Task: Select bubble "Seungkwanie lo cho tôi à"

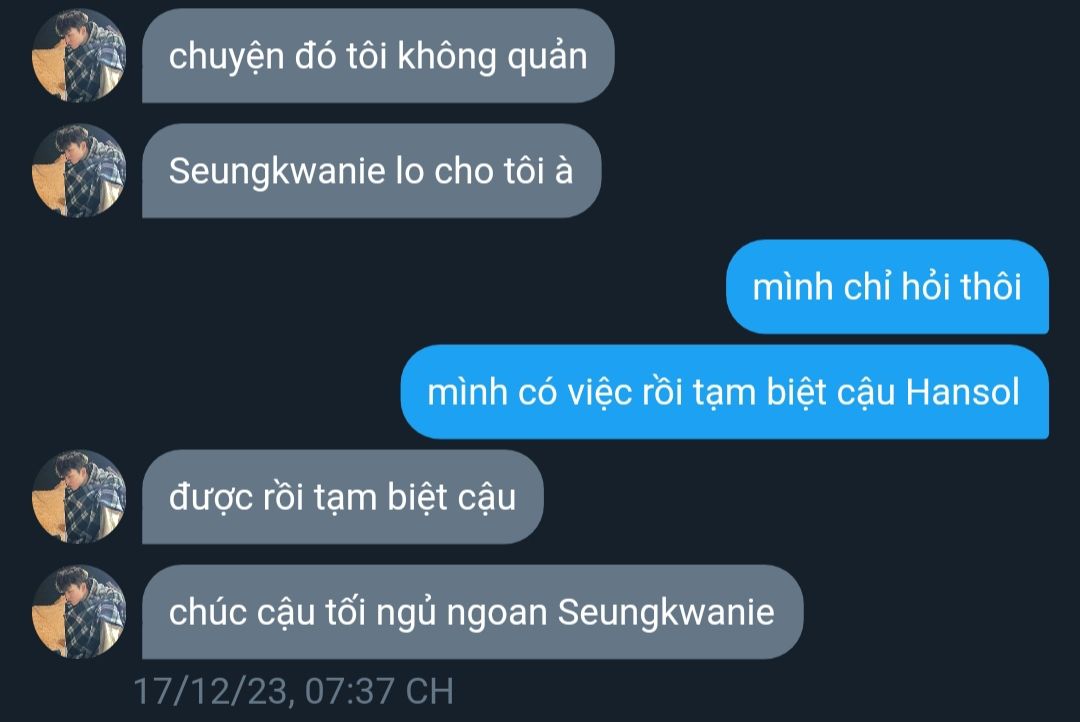Action: click(x=371, y=171)
